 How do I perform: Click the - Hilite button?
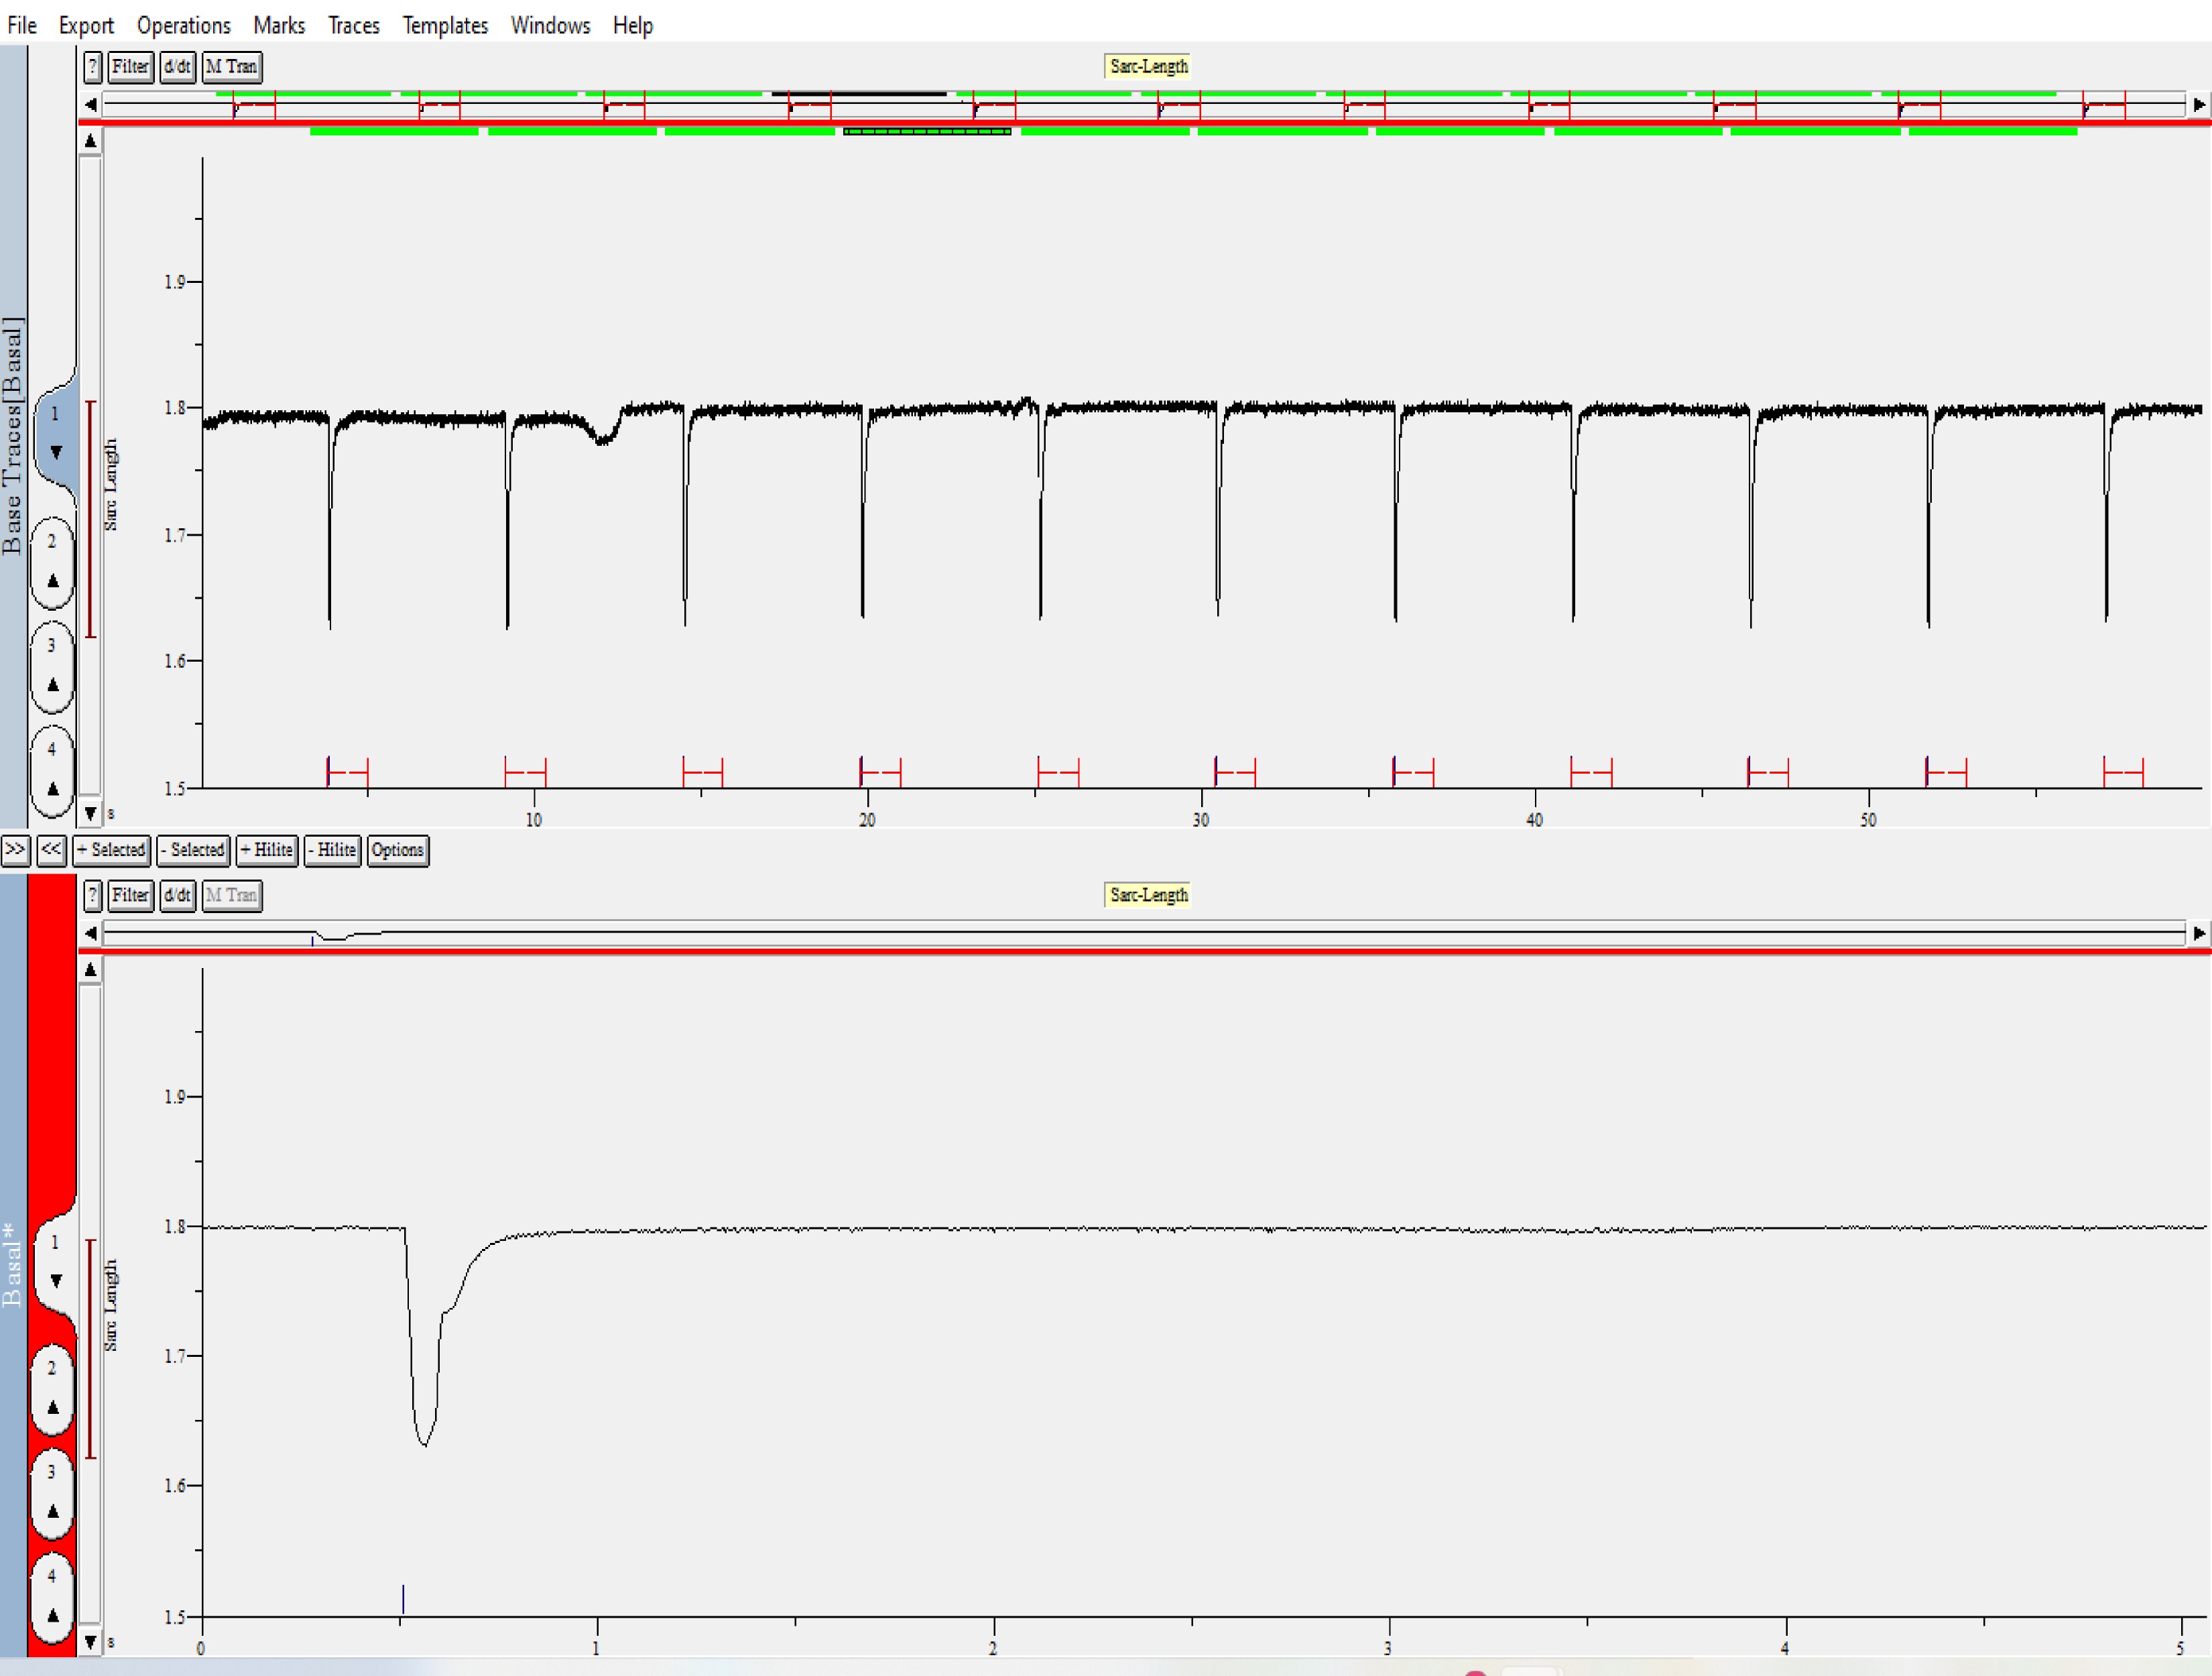tap(332, 850)
